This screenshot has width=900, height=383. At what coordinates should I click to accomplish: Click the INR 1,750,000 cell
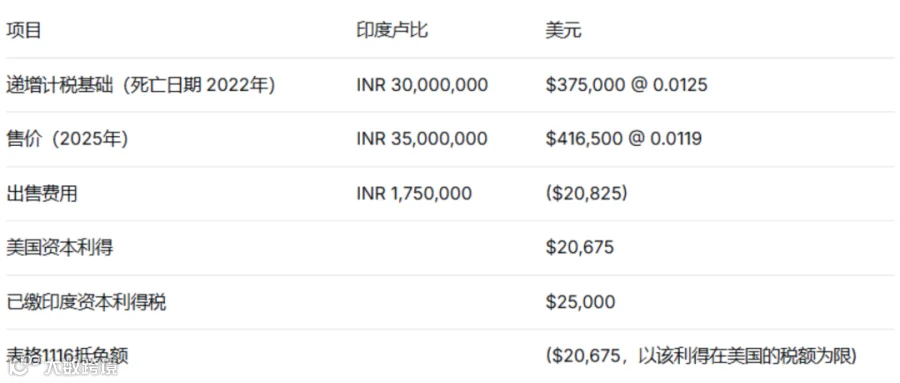[x=414, y=194]
